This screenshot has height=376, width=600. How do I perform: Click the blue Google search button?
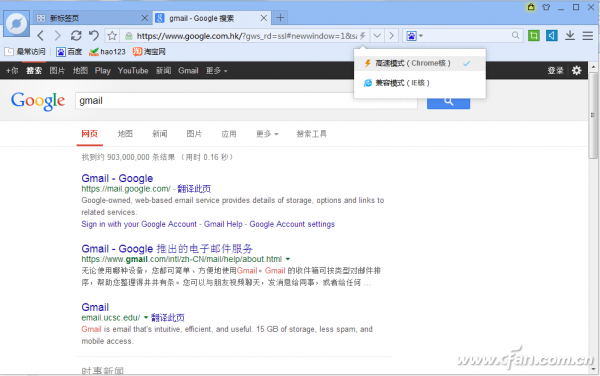coord(448,103)
